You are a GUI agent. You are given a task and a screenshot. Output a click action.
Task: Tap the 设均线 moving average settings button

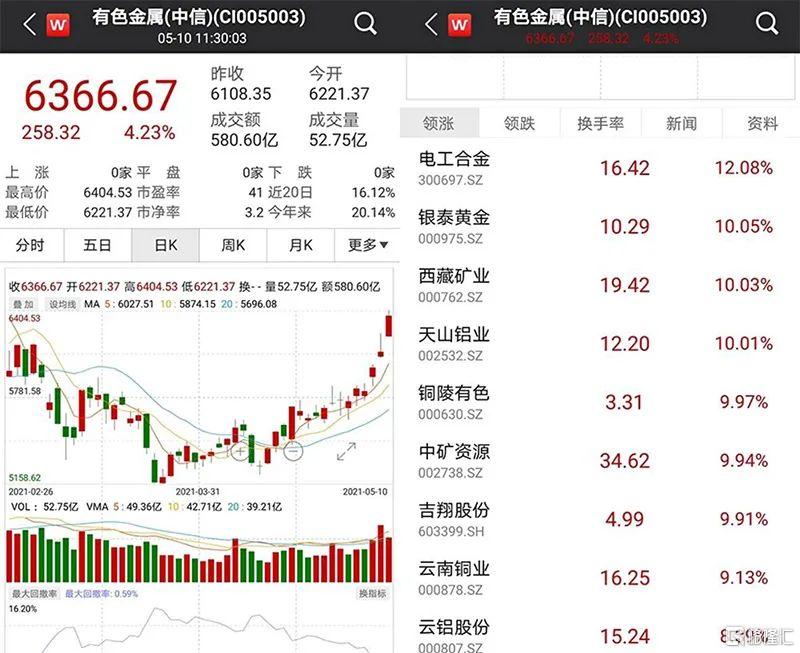[x=62, y=305]
